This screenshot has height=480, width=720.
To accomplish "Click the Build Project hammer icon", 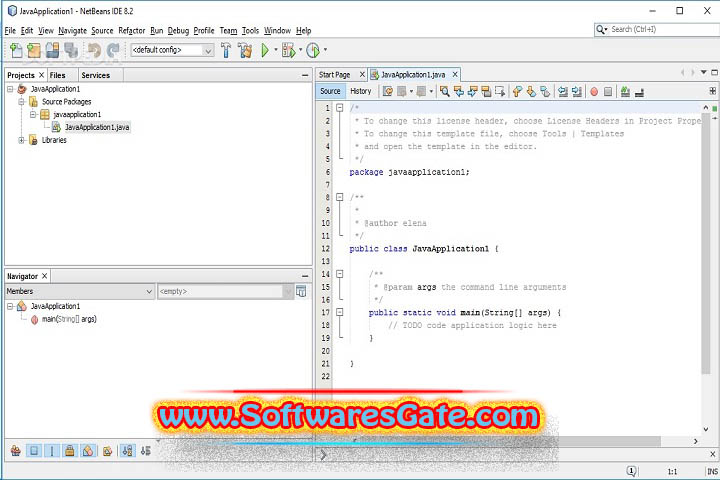I will 225,50.
